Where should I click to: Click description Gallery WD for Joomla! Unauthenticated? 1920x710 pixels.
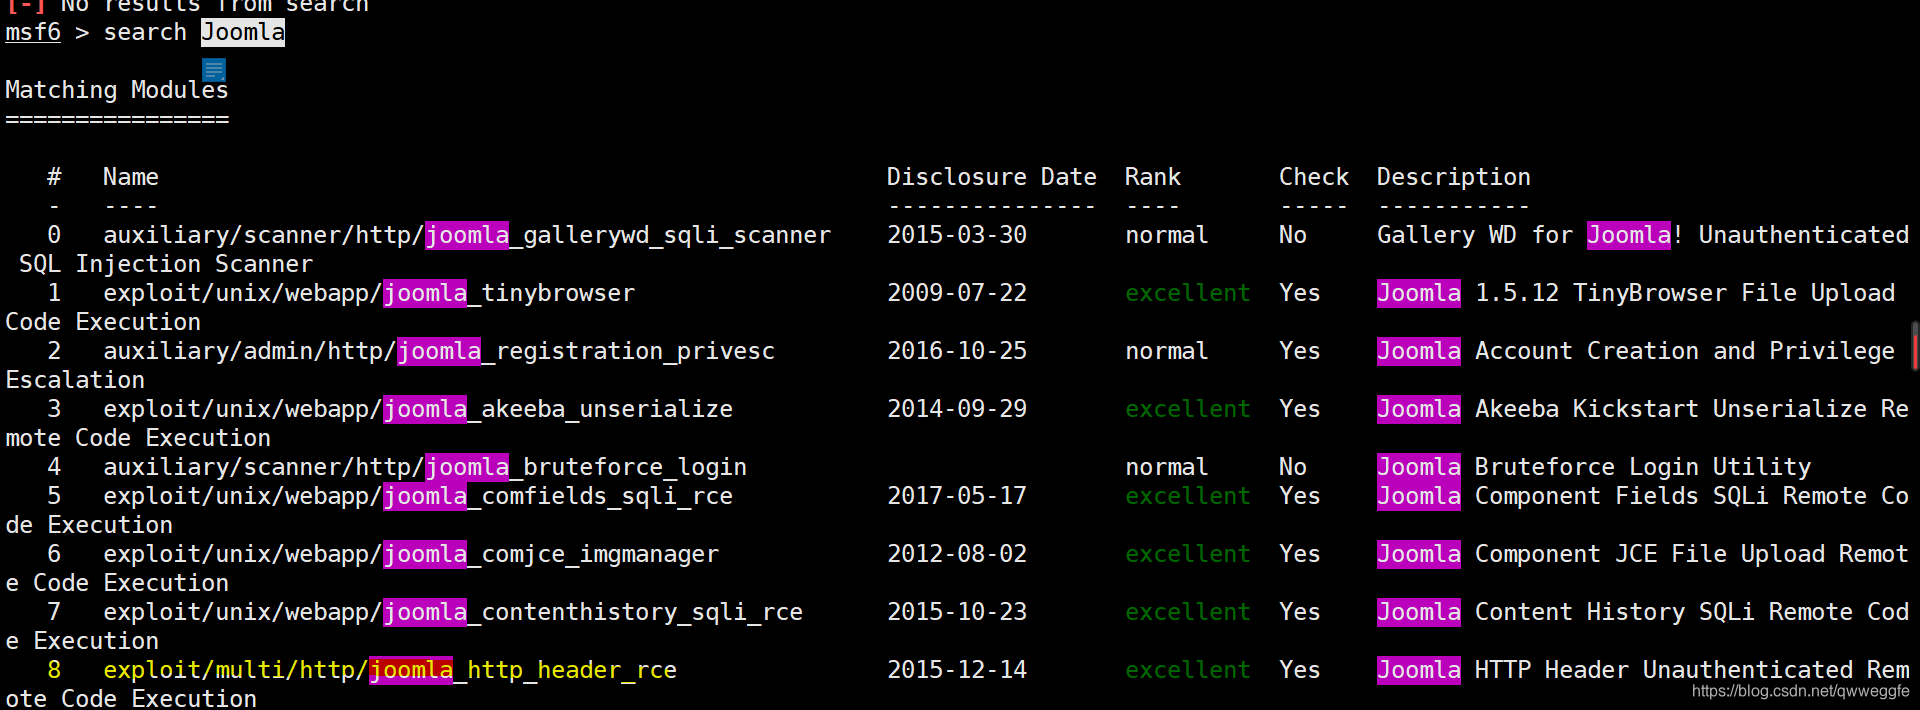coord(1643,235)
